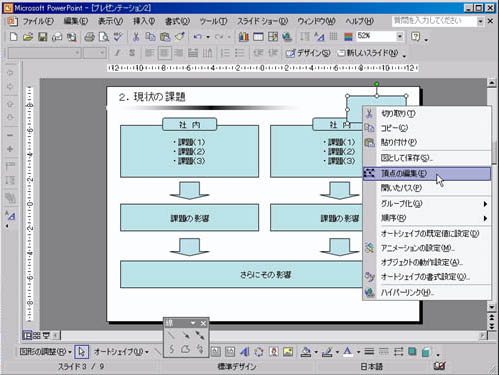Insert a table with the table icon
The height and width of the screenshot is (375, 499).
(258, 36)
